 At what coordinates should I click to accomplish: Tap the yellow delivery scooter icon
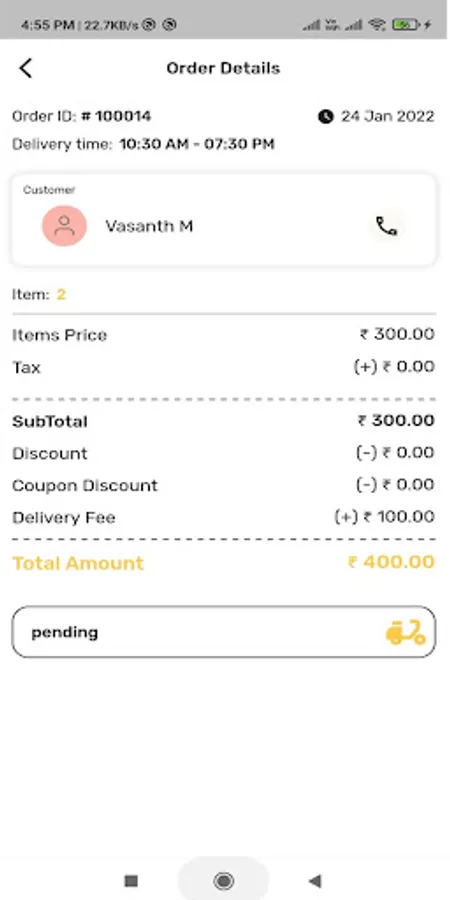point(405,632)
